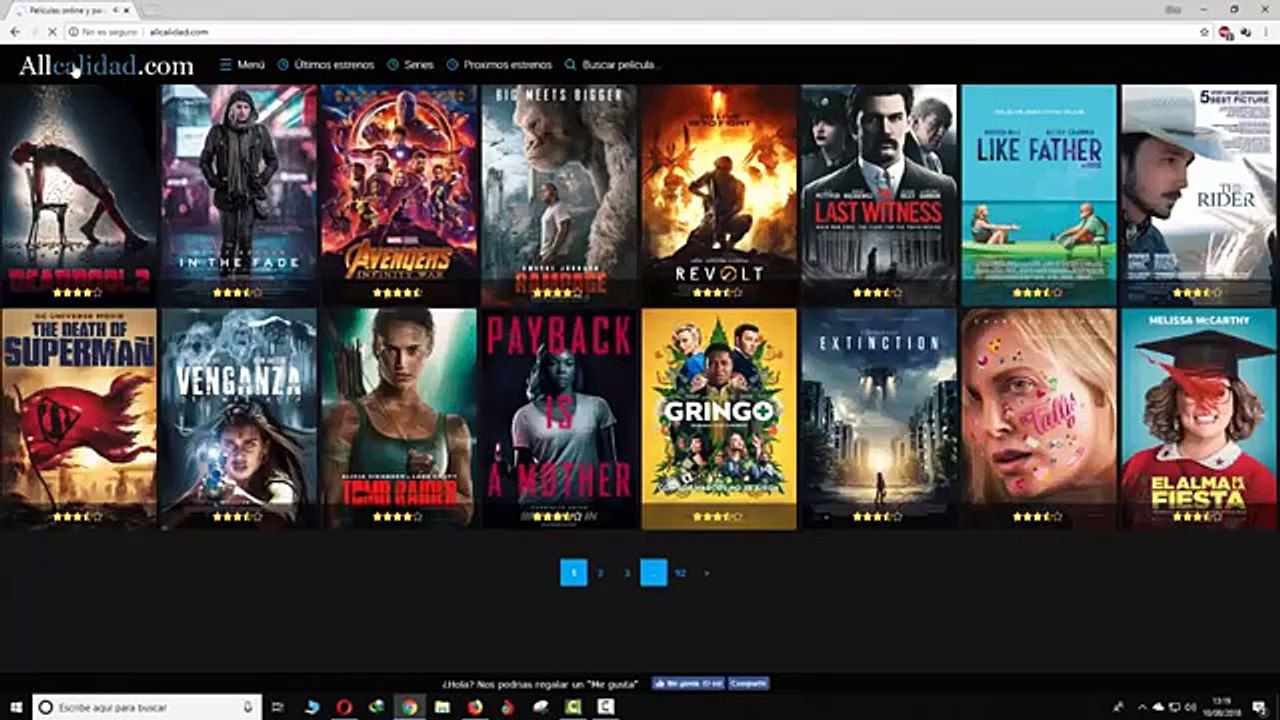Click the taskbar clock and date
The width and height of the screenshot is (1280, 720).
[1222, 707]
